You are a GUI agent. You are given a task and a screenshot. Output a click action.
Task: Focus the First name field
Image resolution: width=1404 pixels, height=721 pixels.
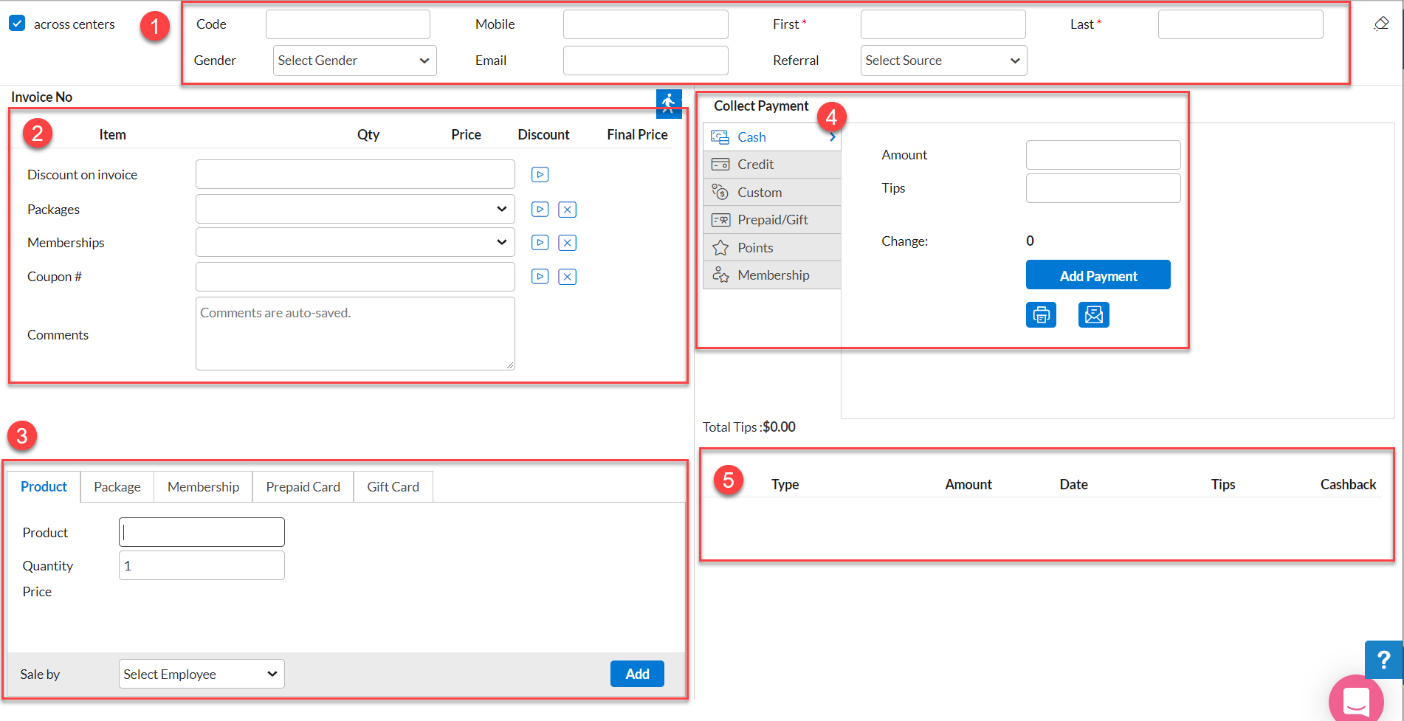click(x=943, y=24)
